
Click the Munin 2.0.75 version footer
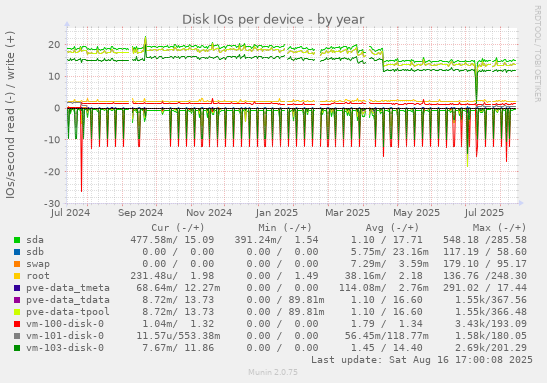(x=273, y=372)
